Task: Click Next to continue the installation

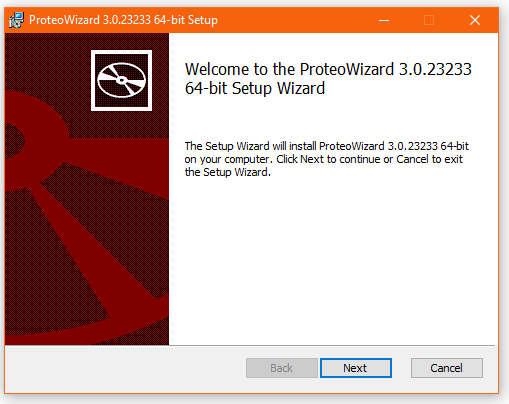Action: 356,368
